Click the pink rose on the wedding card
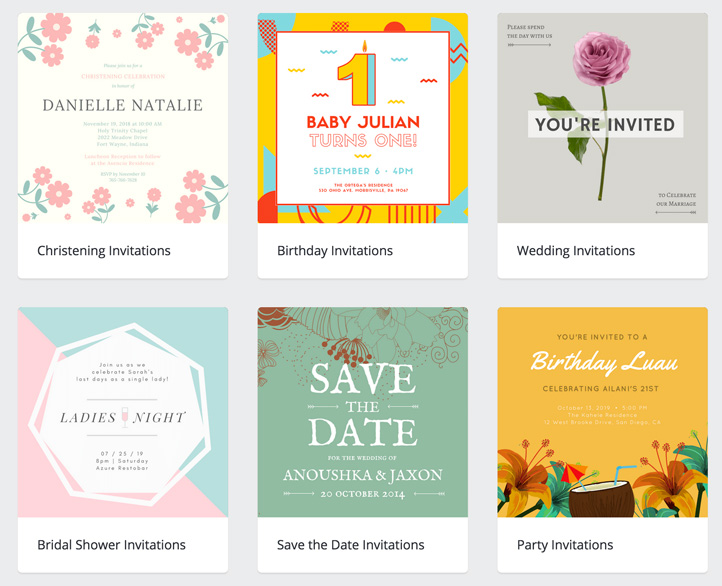 (601, 60)
